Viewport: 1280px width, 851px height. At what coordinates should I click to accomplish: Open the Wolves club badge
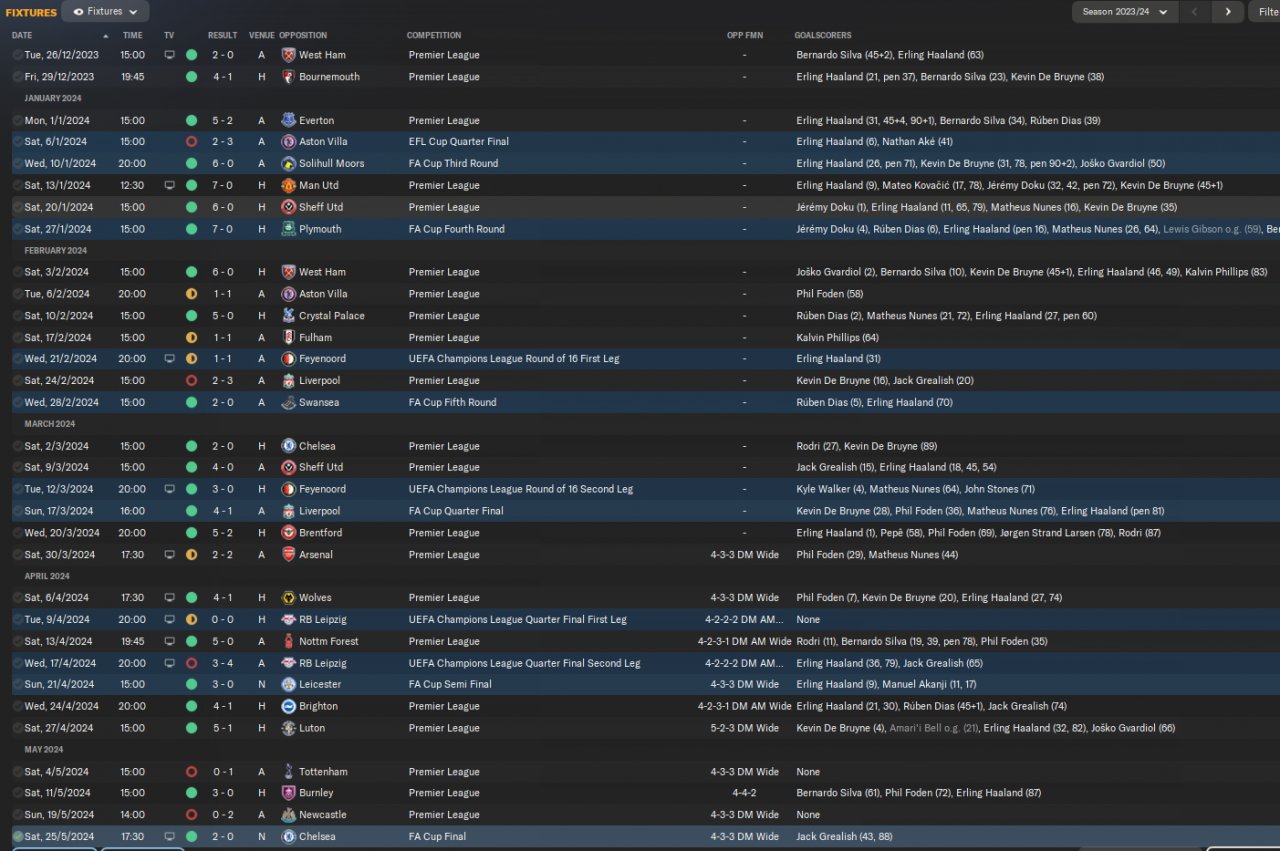(289, 598)
